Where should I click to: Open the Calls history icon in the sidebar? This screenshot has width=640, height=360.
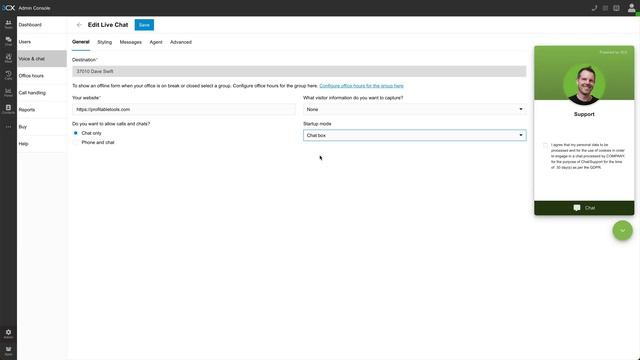[x=8, y=76]
